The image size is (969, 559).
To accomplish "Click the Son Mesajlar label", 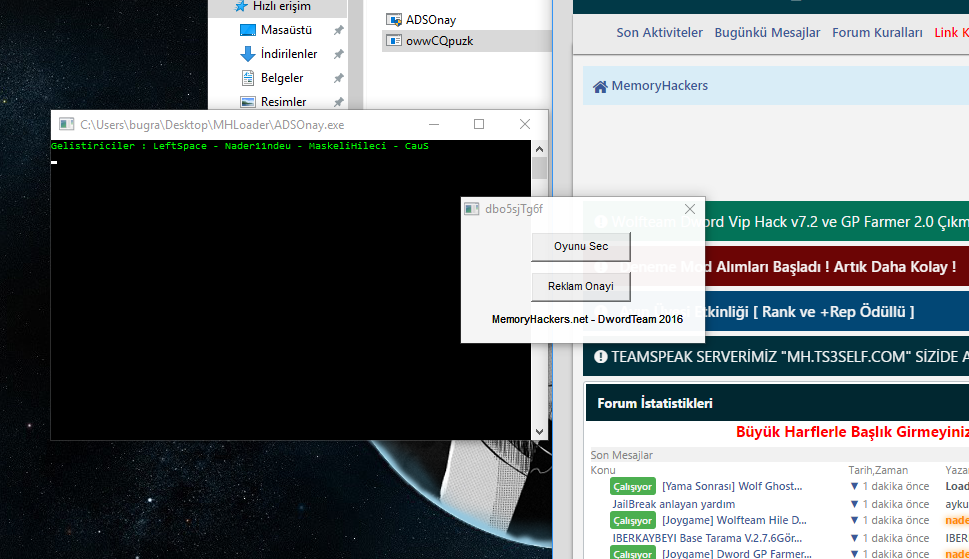I will (621, 455).
